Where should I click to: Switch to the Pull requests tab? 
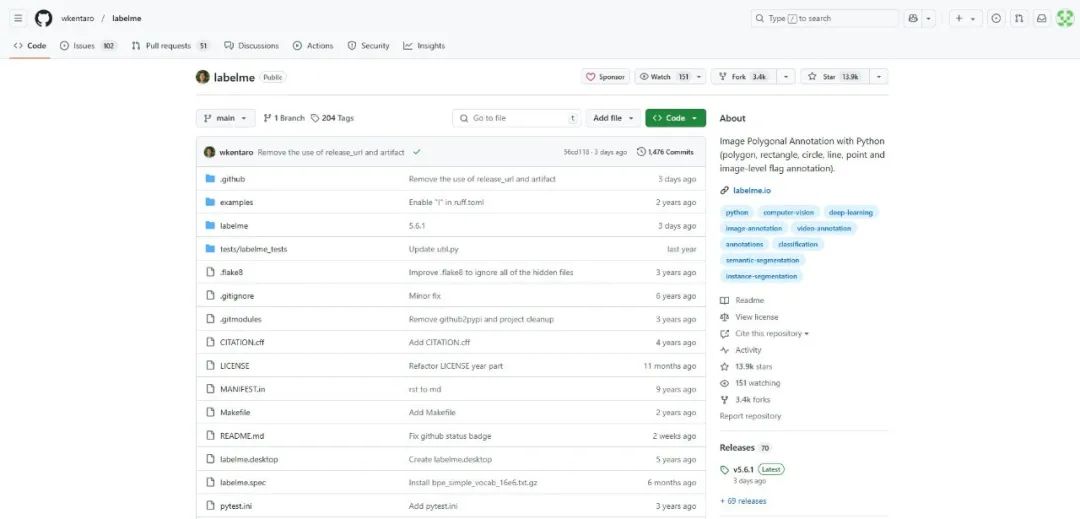click(170, 46)
